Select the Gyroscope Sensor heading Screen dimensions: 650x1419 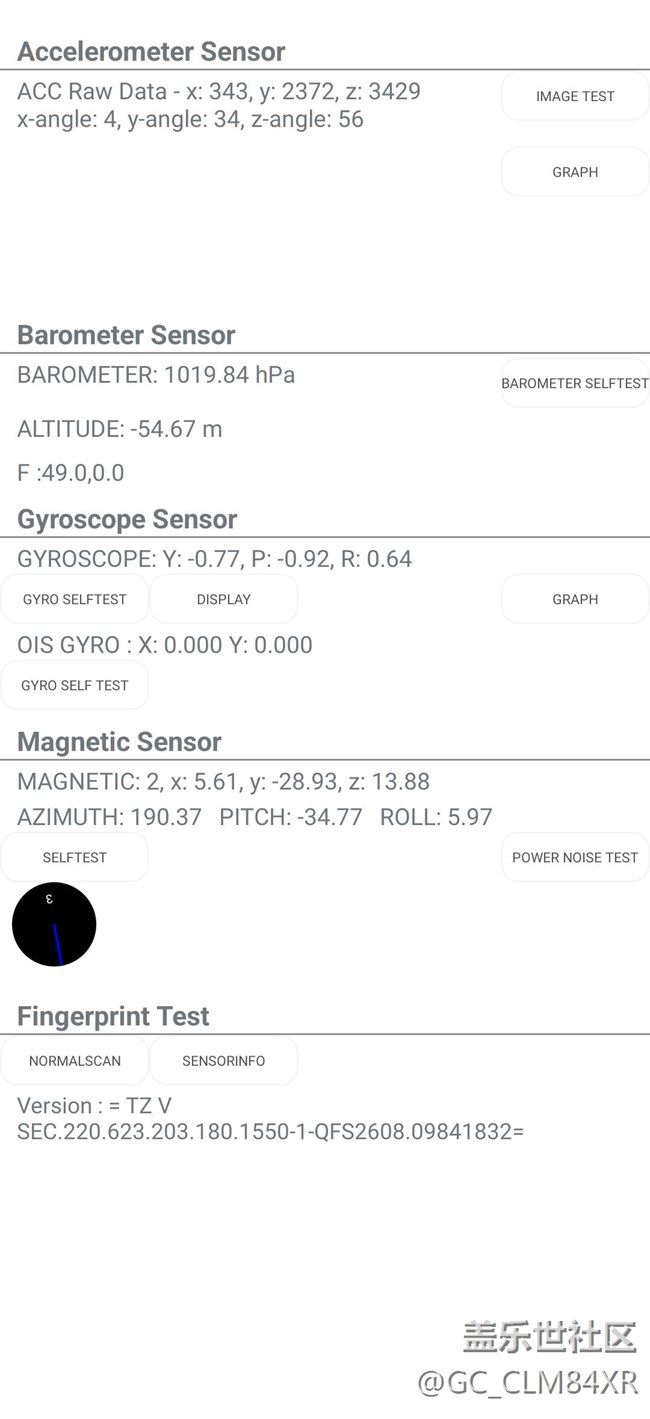[x=127, y=519]
